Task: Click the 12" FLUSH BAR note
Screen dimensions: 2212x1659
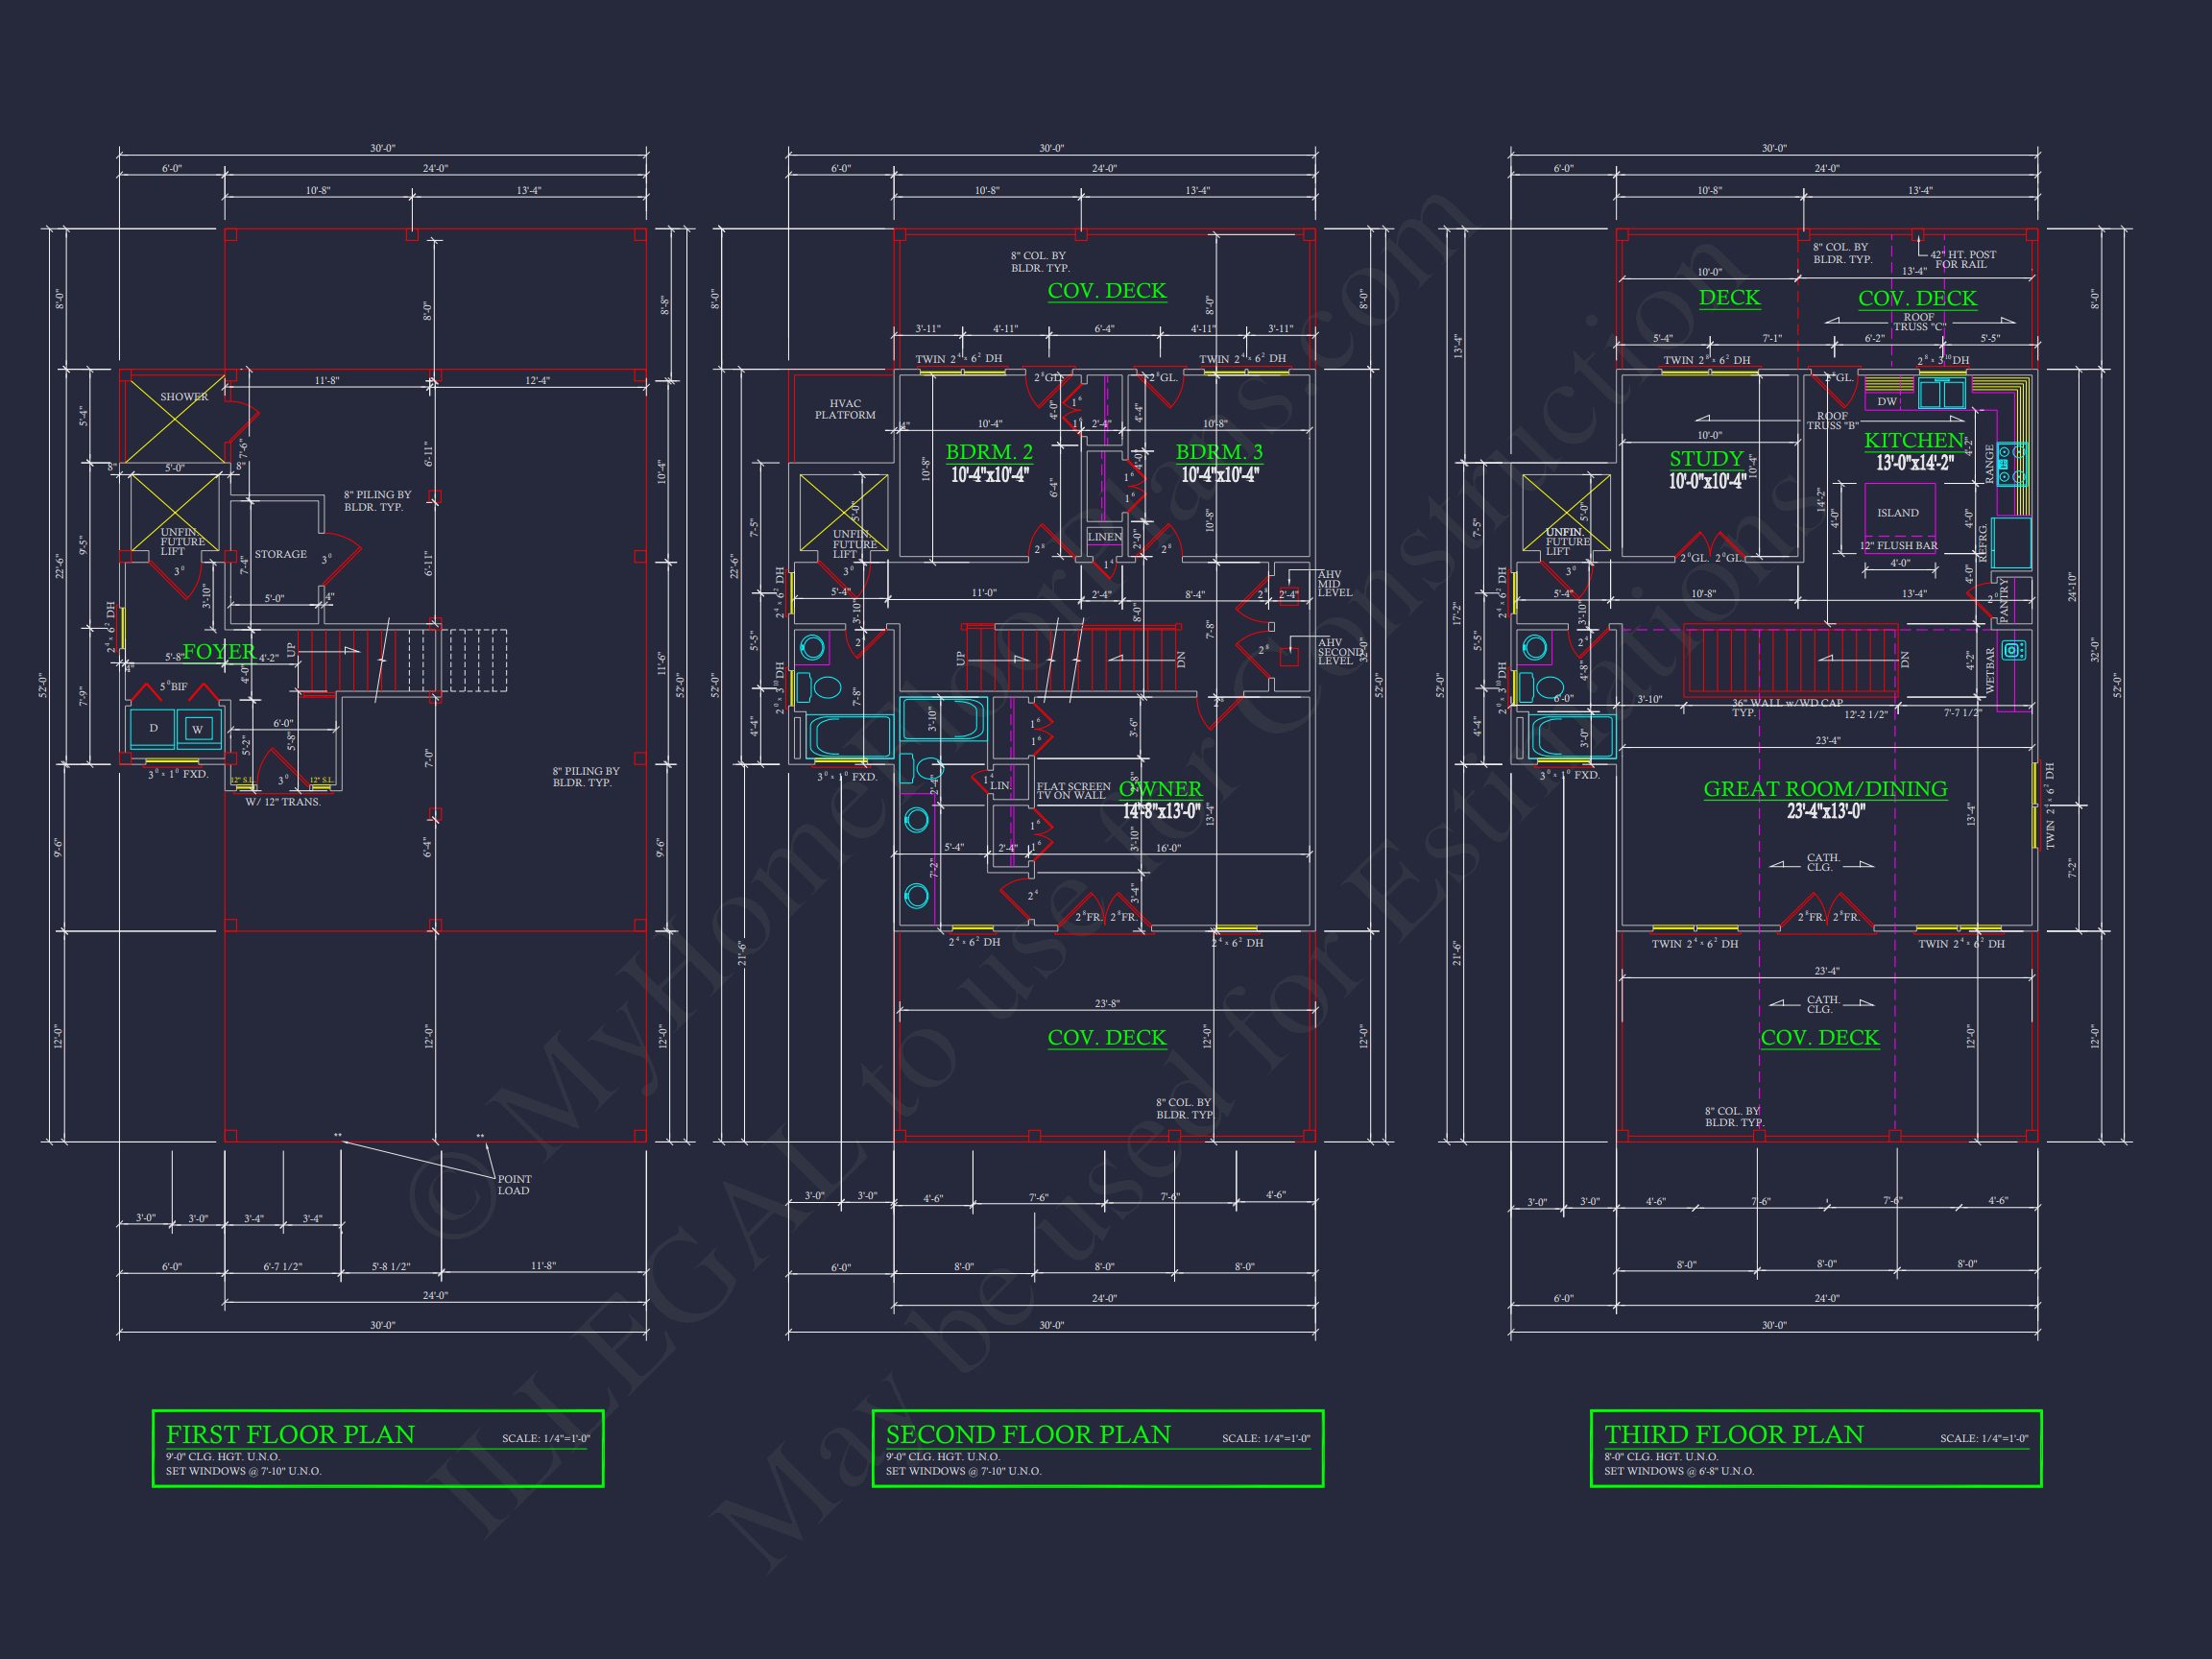Action: [x=1898, y=546]
